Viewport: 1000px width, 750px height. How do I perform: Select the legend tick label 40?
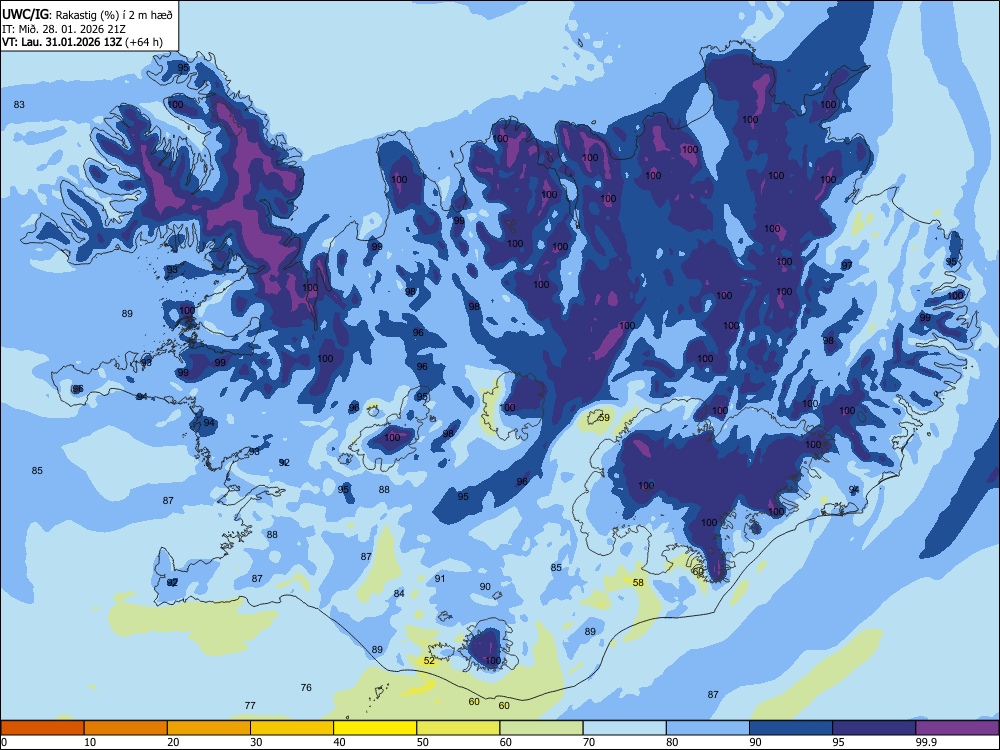pos(340,742)
